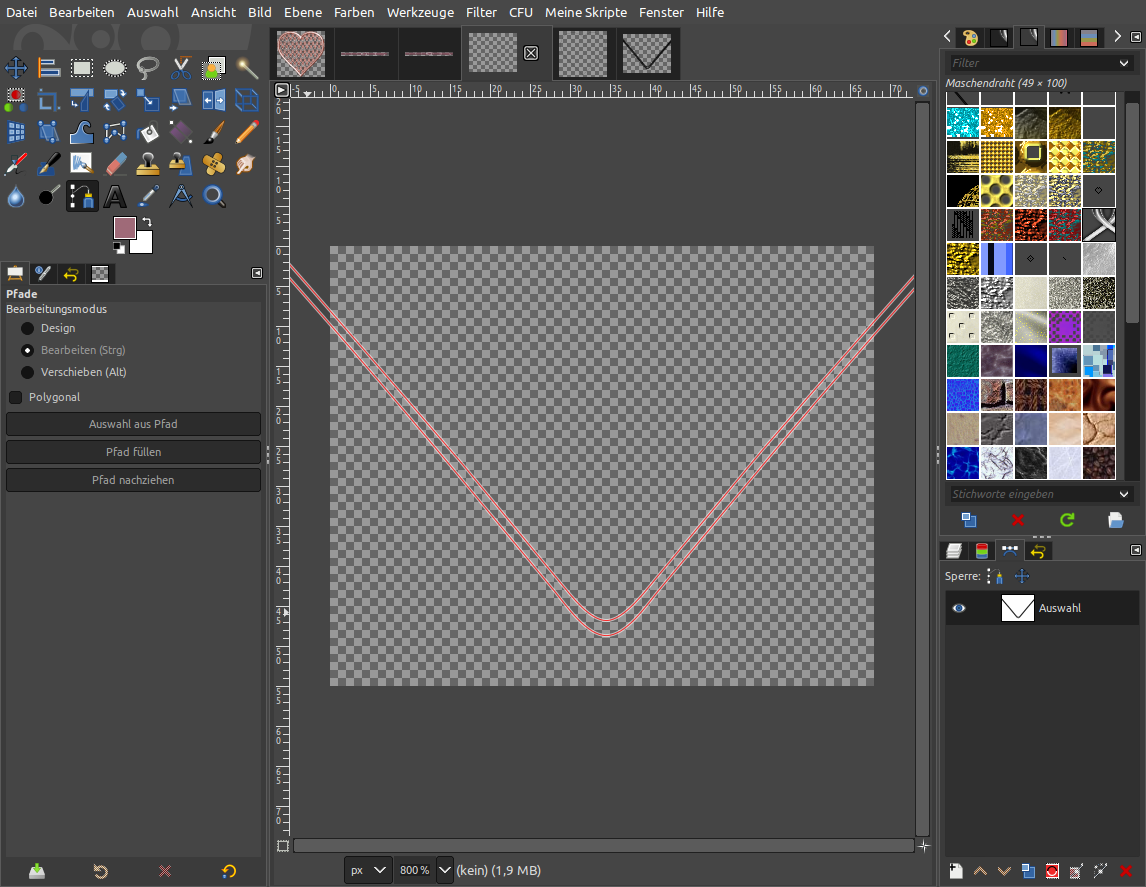Switch to the Channels tab
Viewport: 1146px width, 887px height.
pyautogui.click(x=982, y=550)
